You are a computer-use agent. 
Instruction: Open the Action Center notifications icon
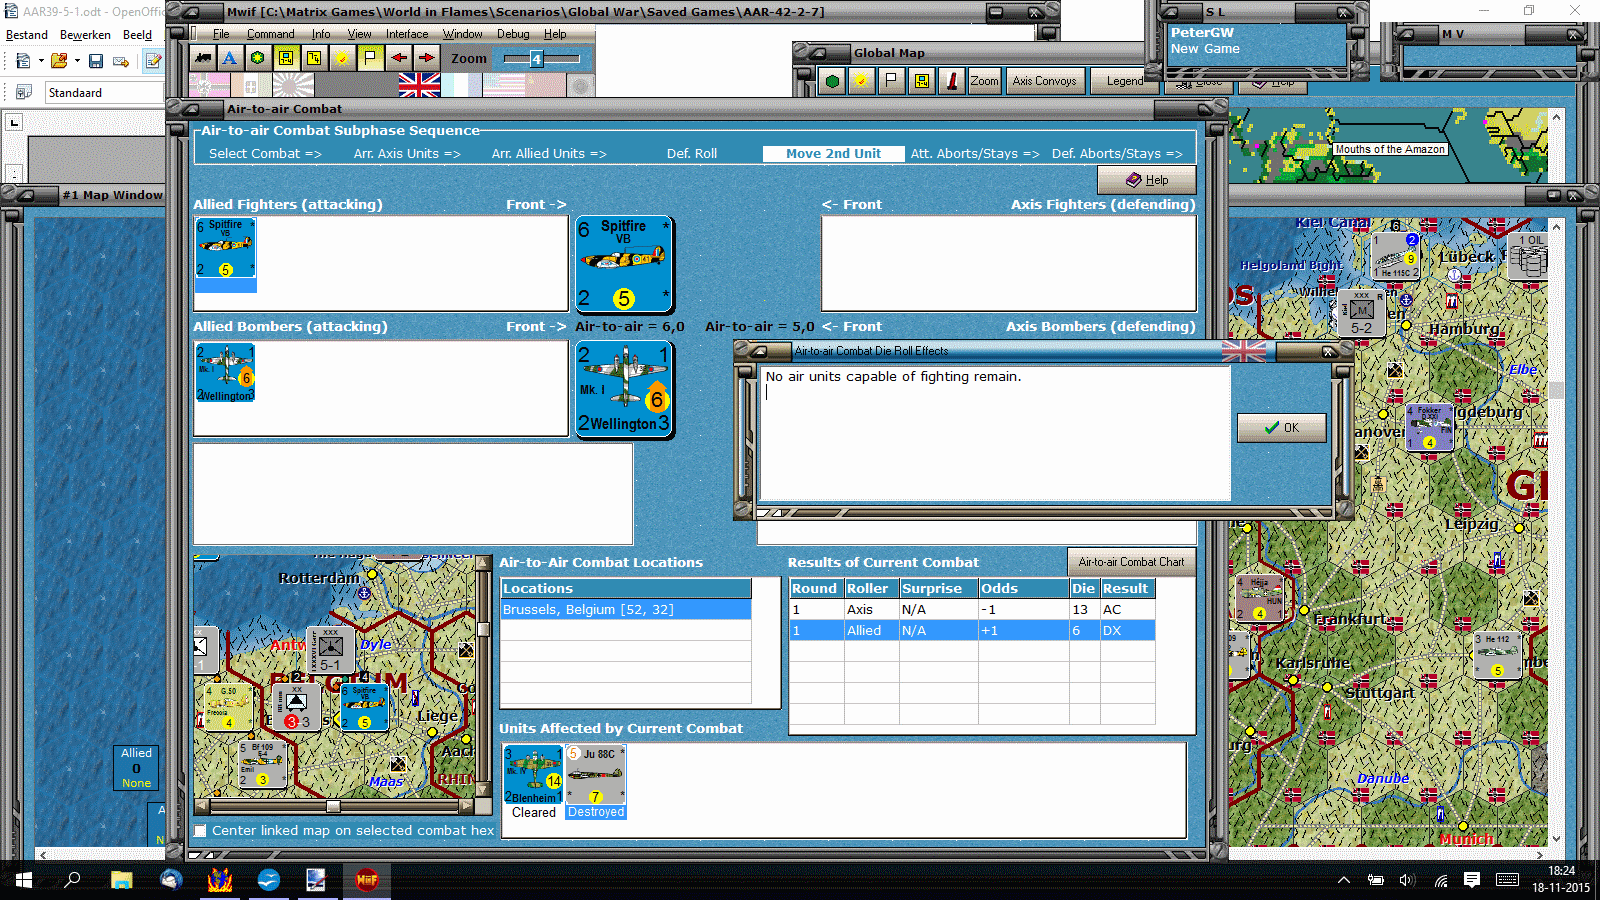[x=1472, y=880]
